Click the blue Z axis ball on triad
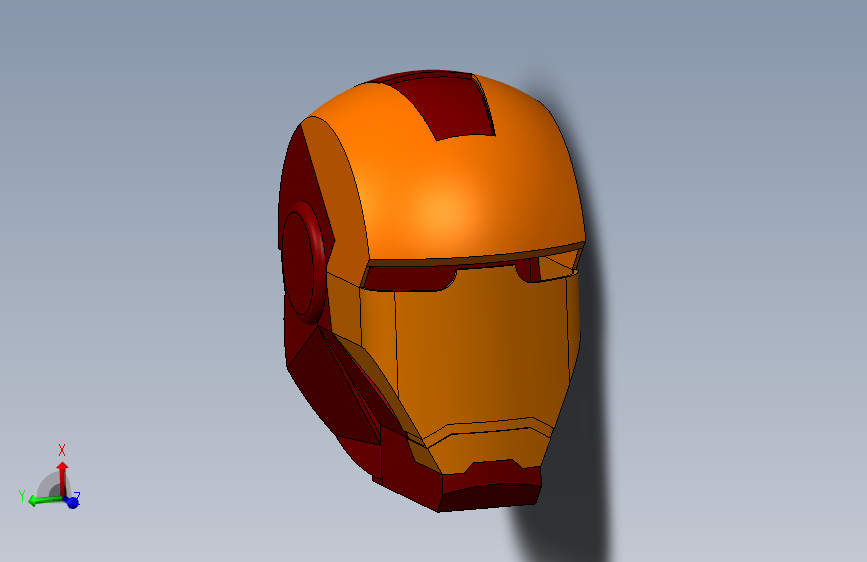The height and width of the screenshot is (562, 867). 72,502
